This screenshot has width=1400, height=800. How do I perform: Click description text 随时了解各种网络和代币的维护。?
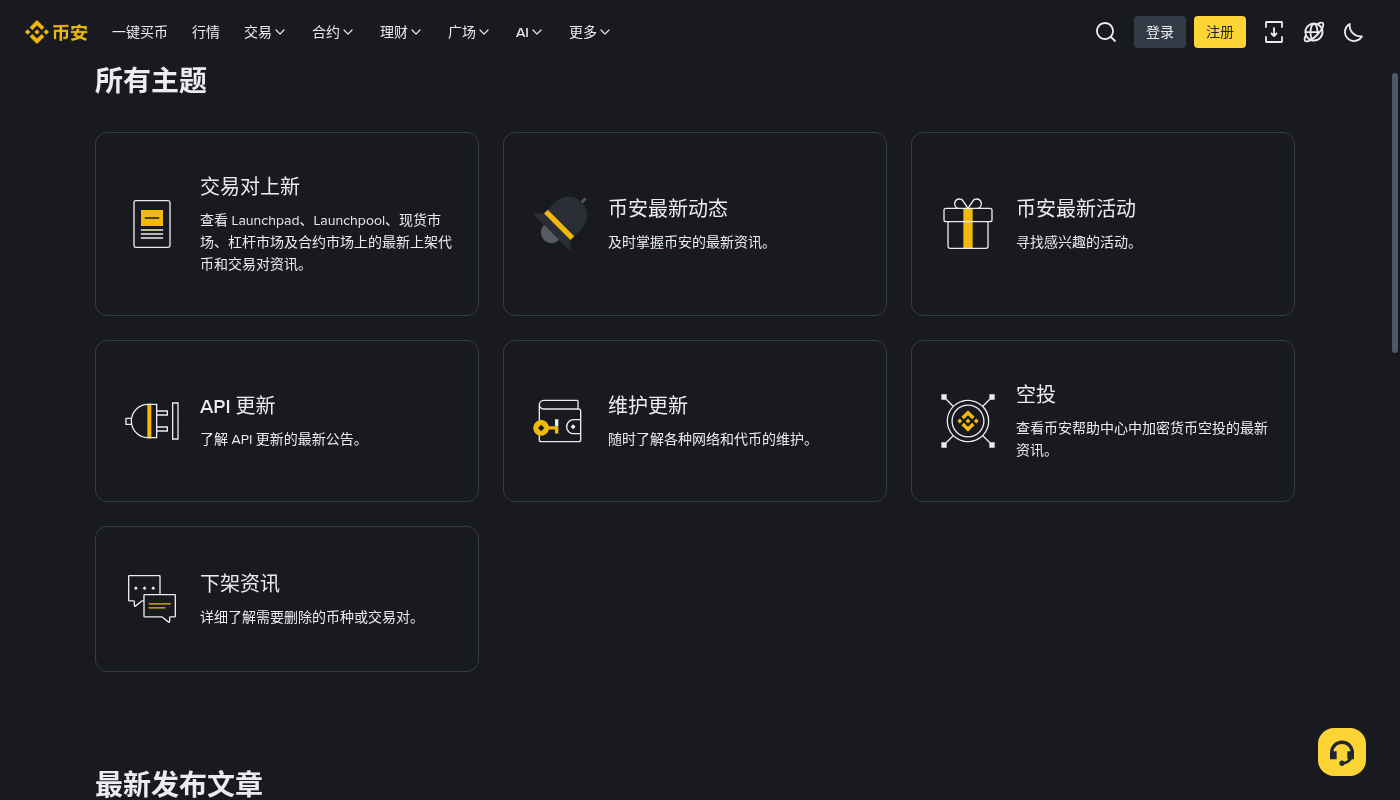[713, 439]
